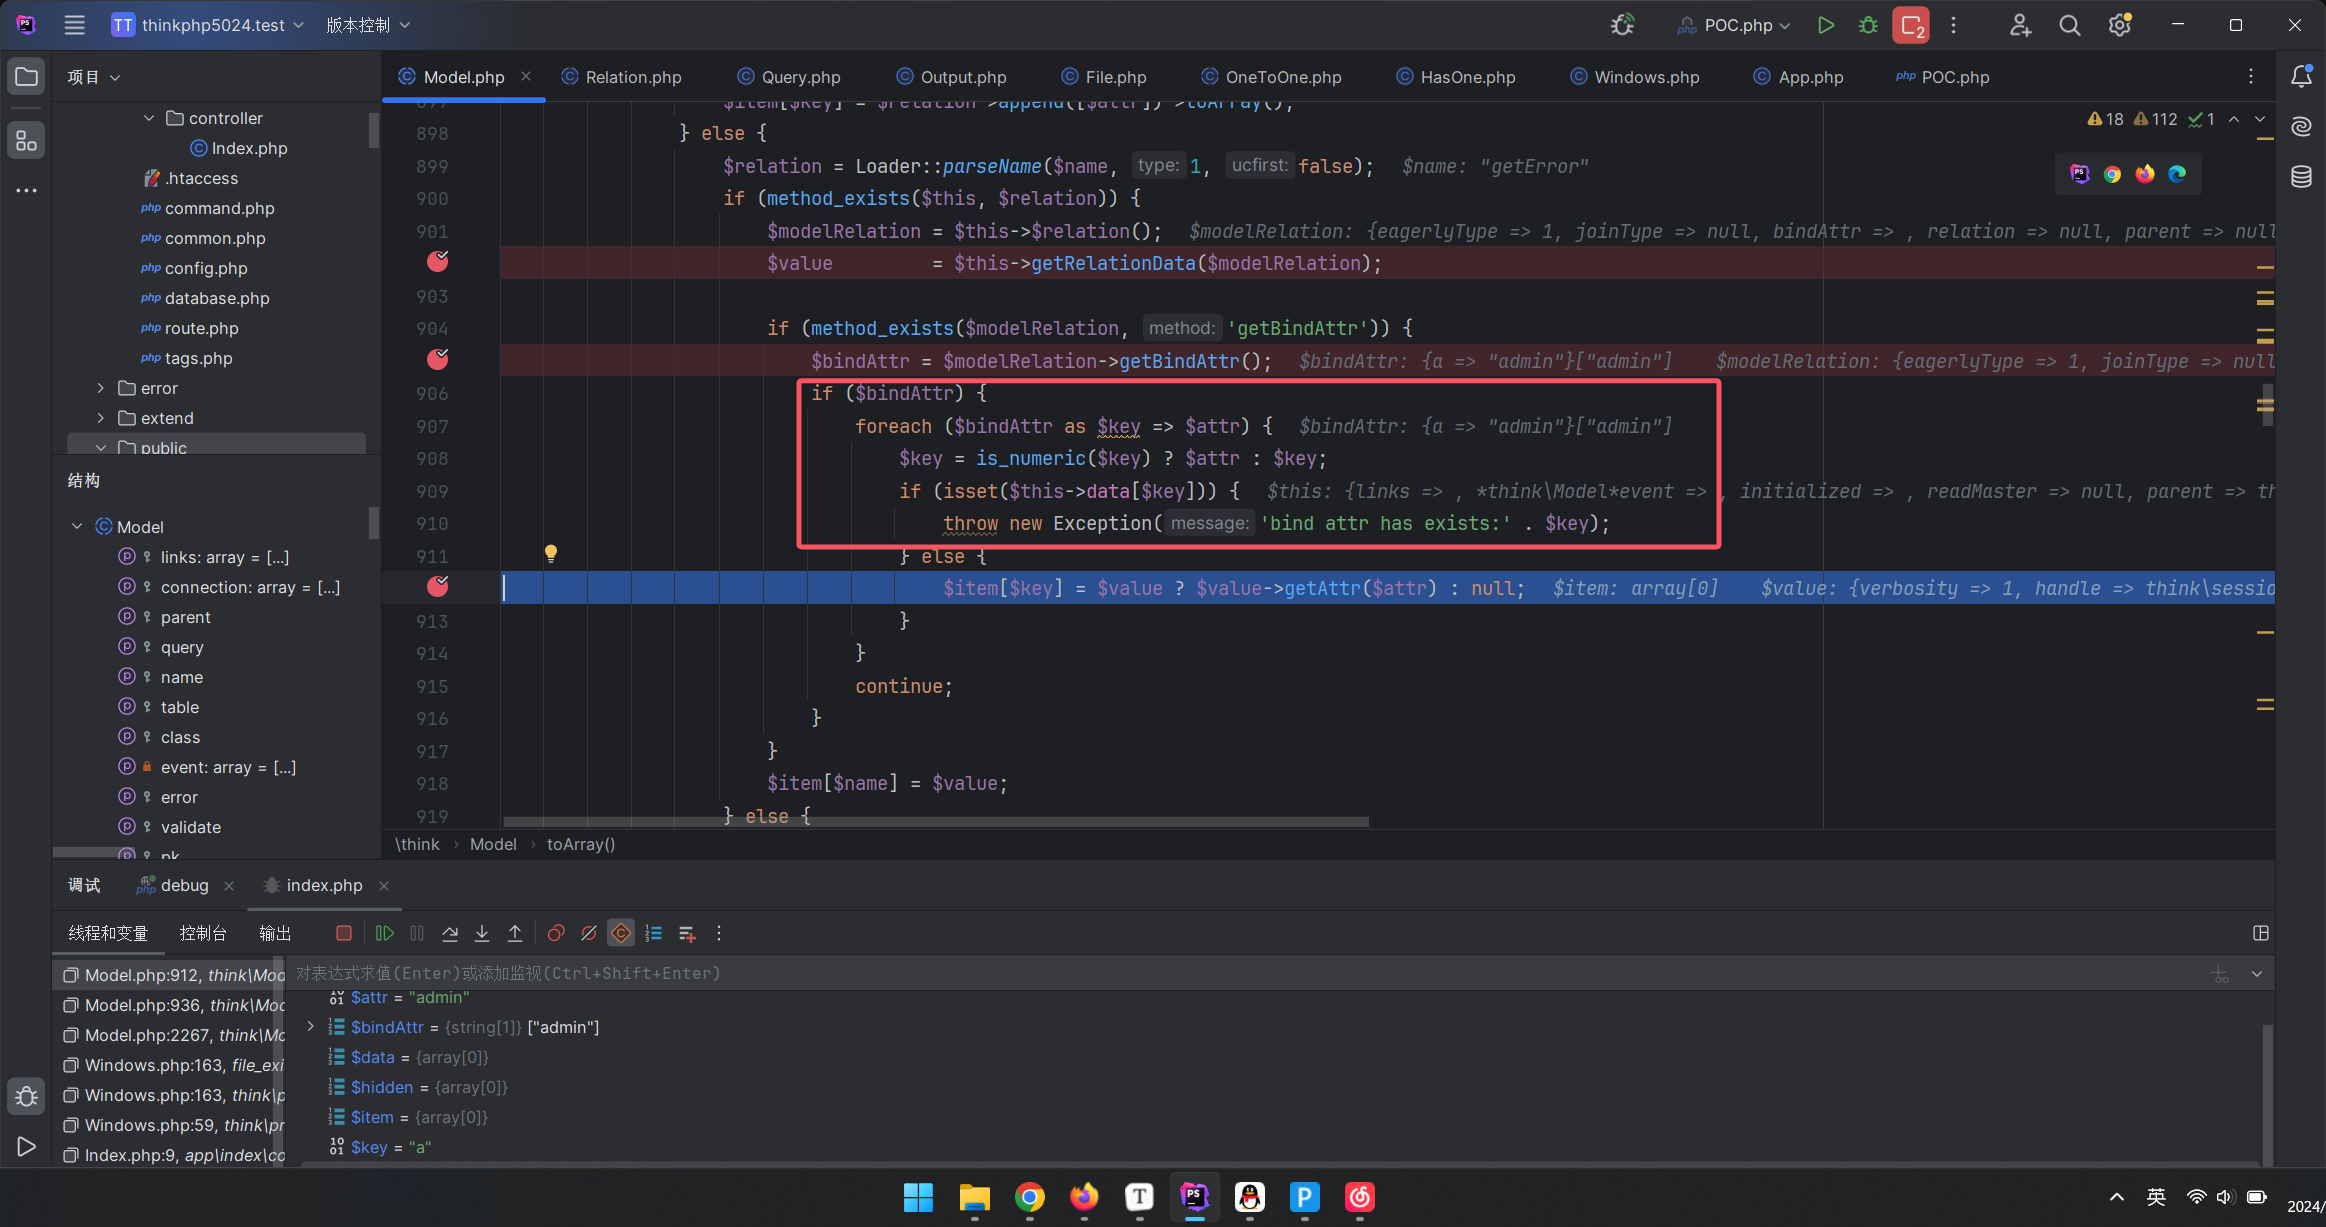Open the Structure tool window icon

pos(26,141)
